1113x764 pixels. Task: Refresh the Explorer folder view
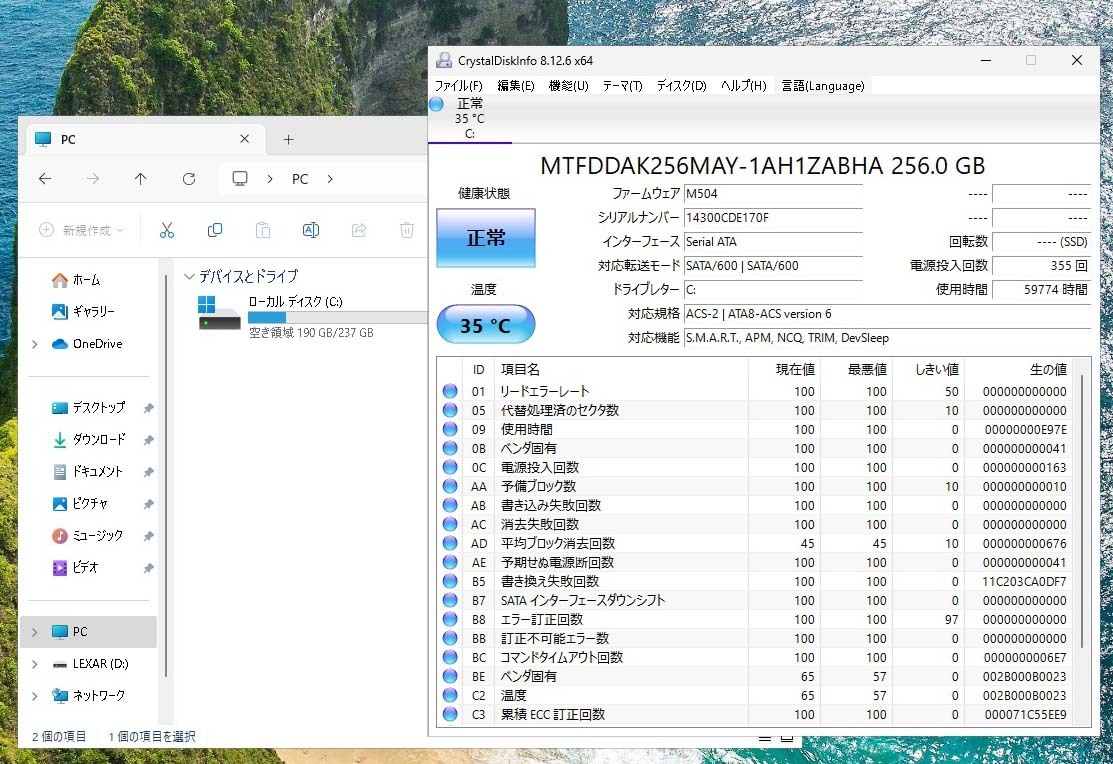(189, 179)
